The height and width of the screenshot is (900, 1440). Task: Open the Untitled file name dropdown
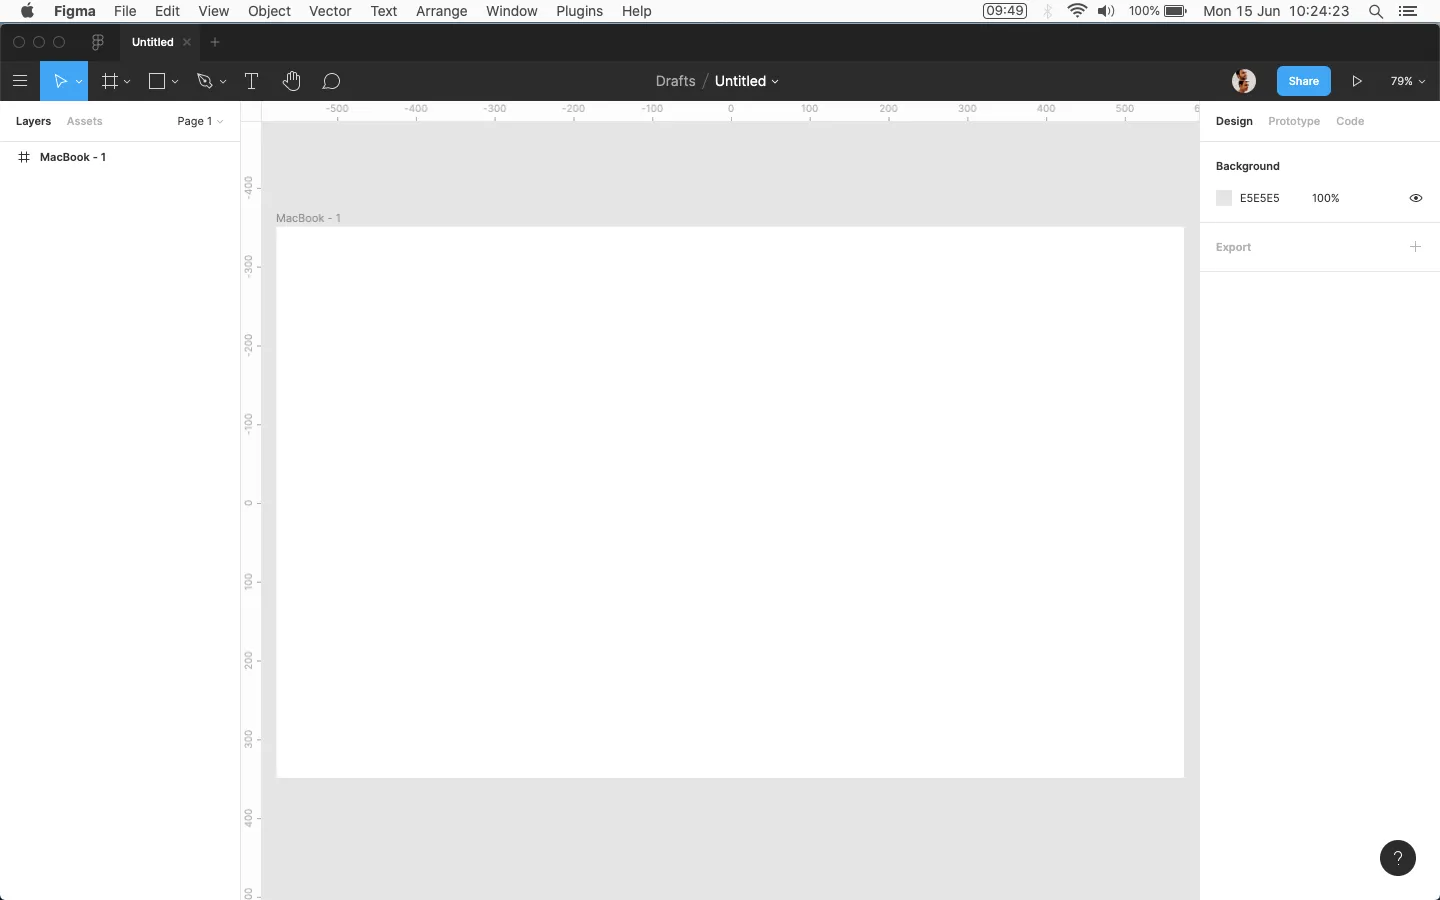pyautogui.click(x=746, y=81)
